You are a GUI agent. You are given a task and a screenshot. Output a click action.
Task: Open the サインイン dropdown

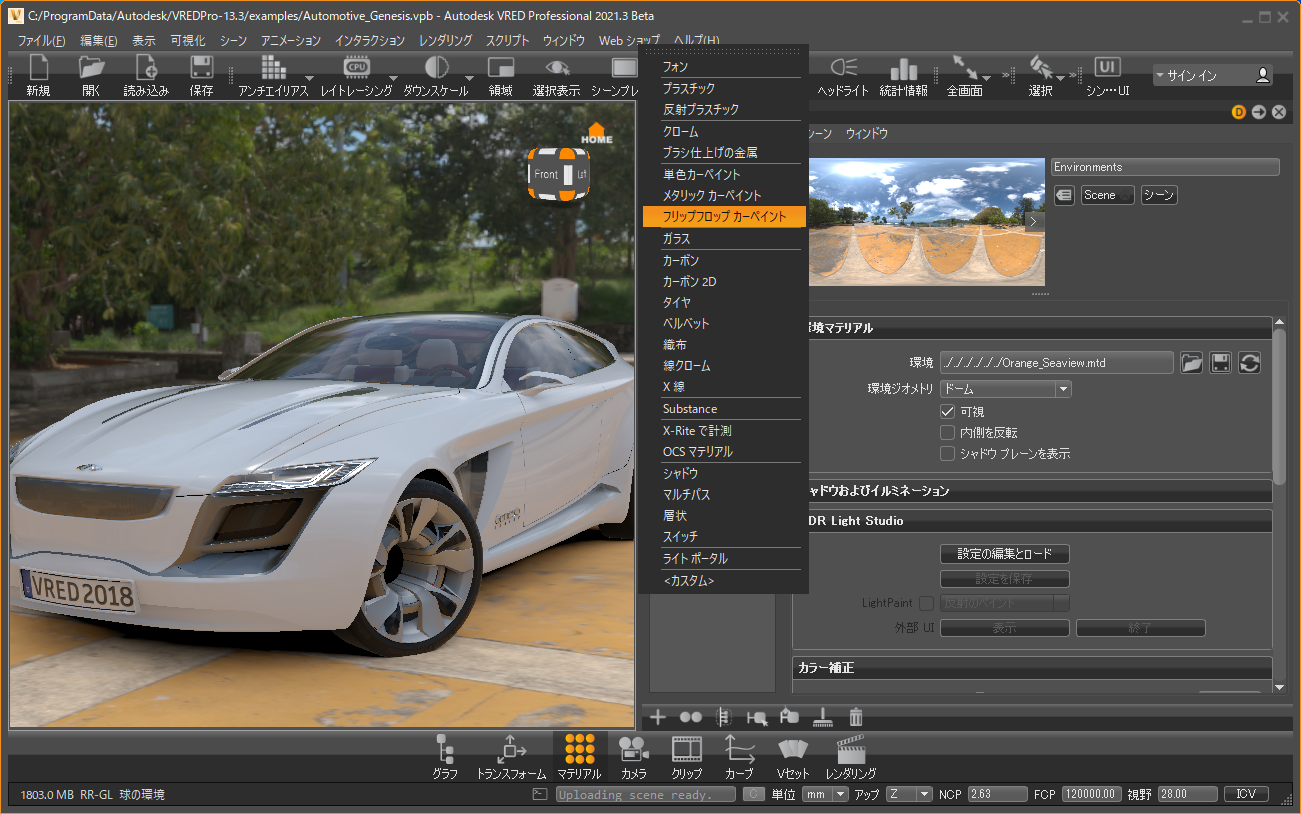tap(1211, 75)
